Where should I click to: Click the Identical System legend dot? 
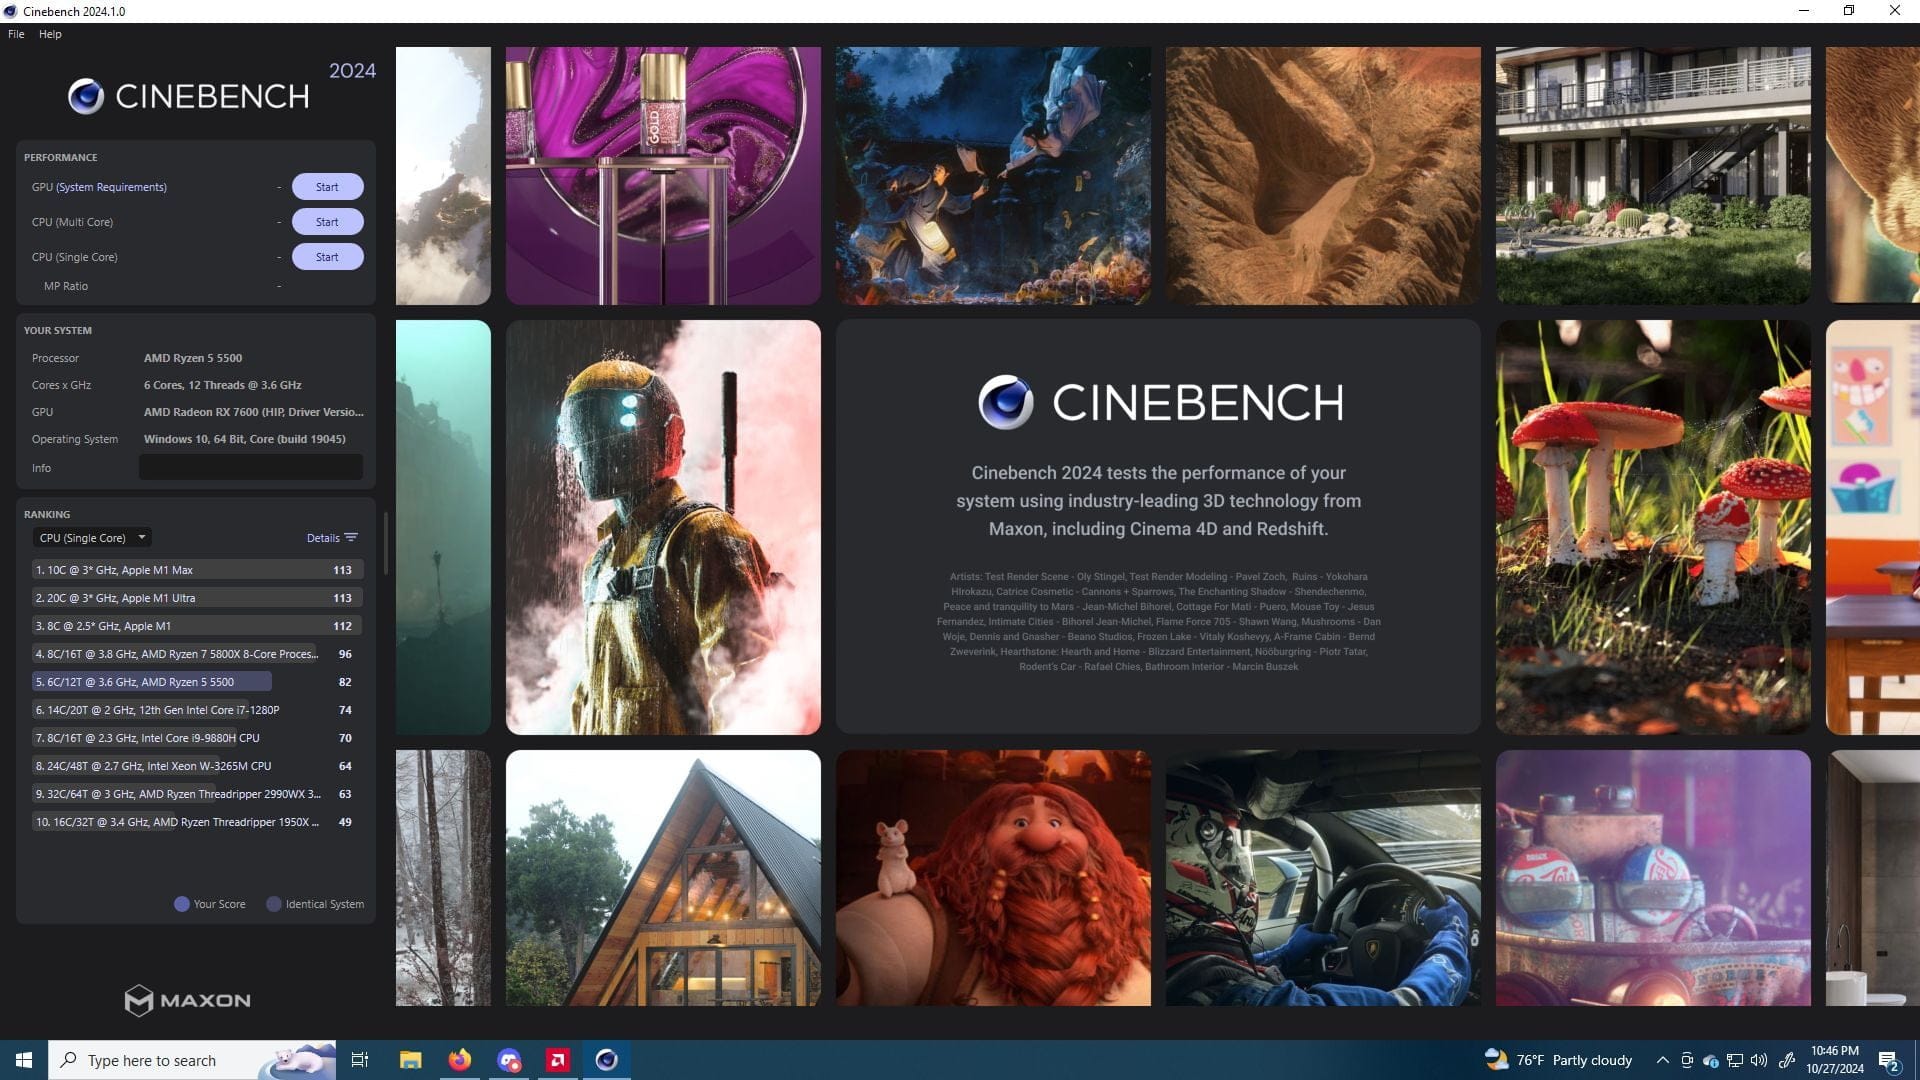coord(274,904)
